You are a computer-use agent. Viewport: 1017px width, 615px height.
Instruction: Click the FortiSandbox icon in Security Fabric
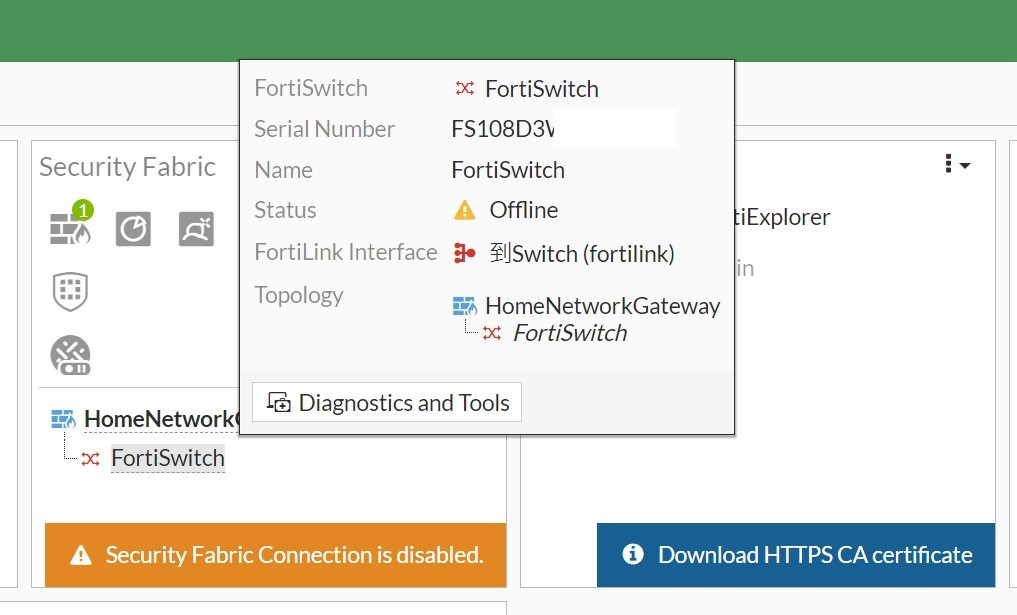[x=196, y=229]
